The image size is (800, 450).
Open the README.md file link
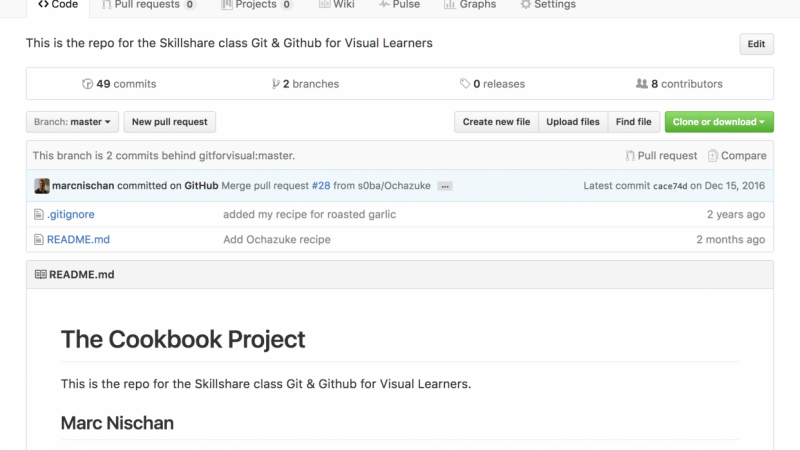[x=78, y=239]
